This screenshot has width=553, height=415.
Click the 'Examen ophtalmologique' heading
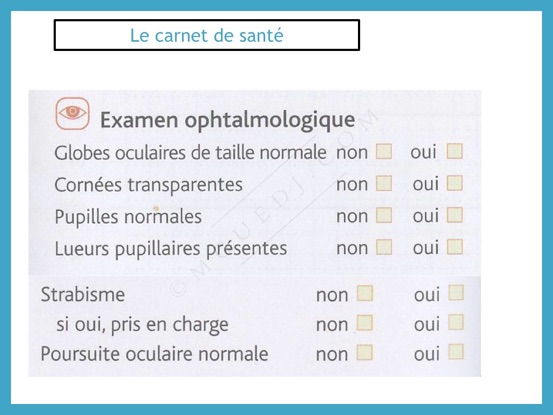(x=227, y=120)
